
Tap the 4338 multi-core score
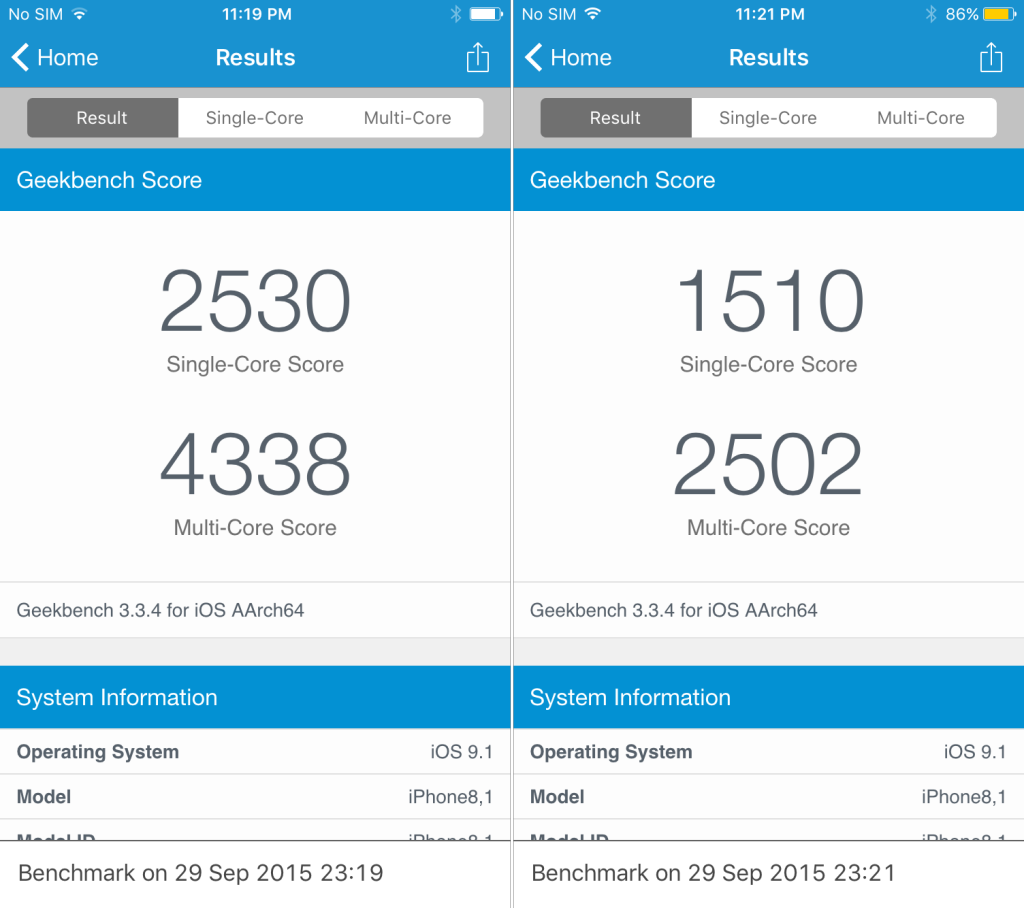tap(255, 464)
